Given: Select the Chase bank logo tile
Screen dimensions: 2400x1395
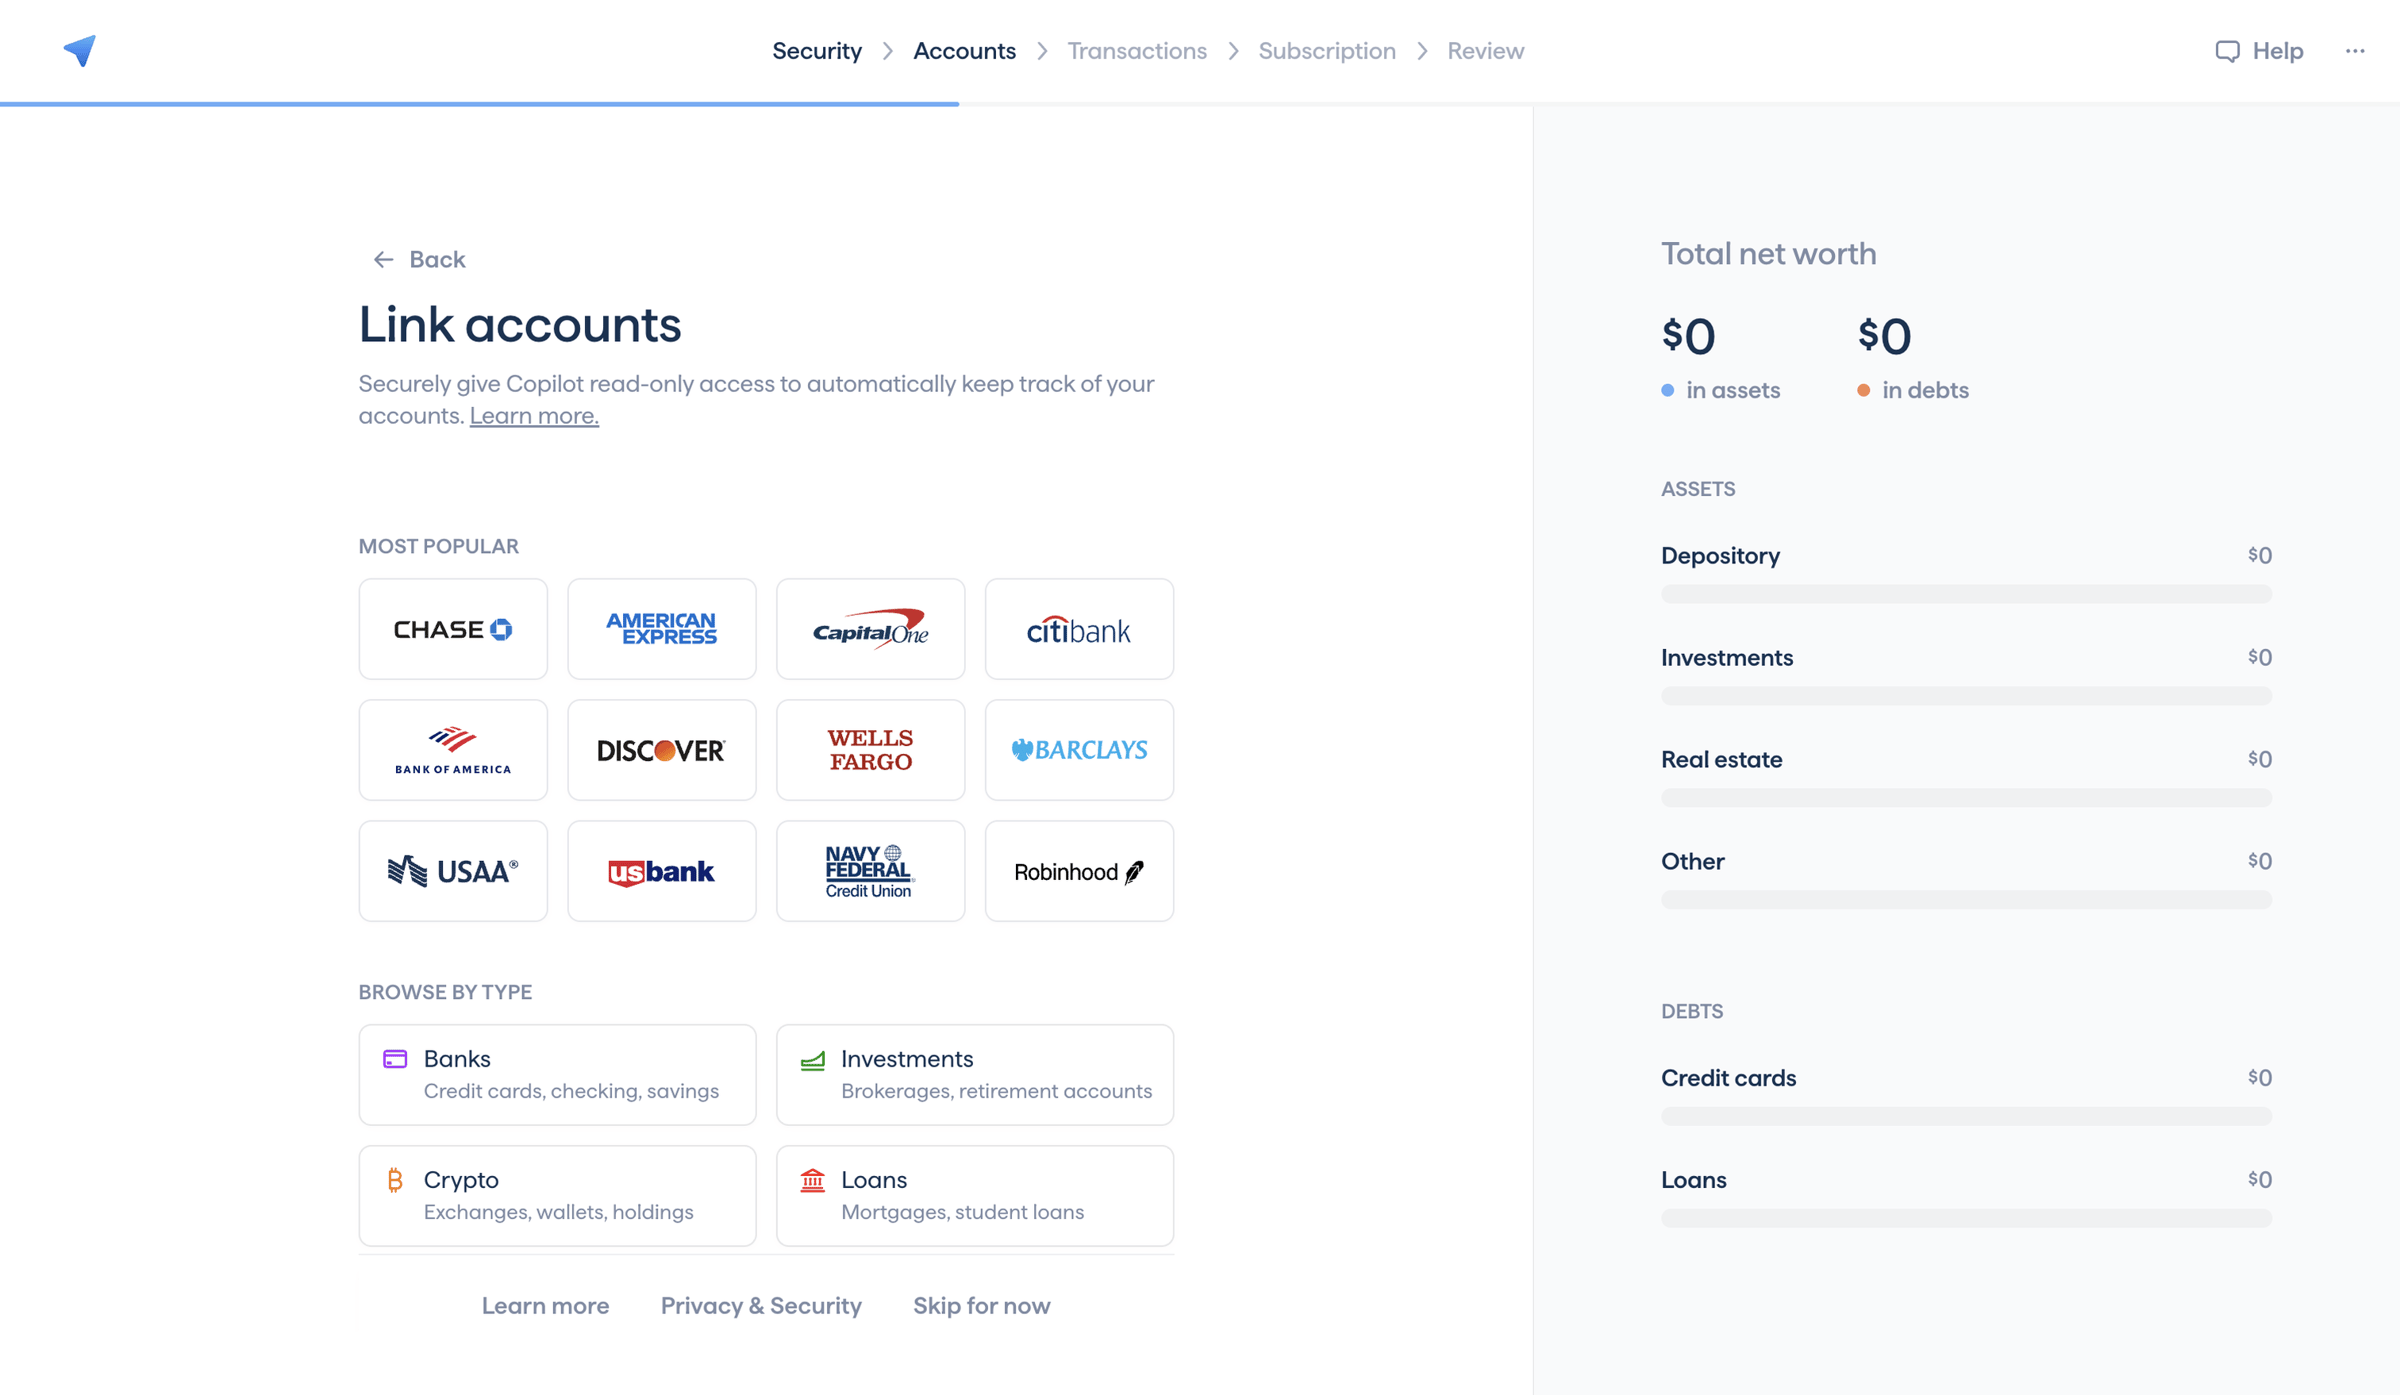Looking at the screenshot, I should tap(453, 629).
